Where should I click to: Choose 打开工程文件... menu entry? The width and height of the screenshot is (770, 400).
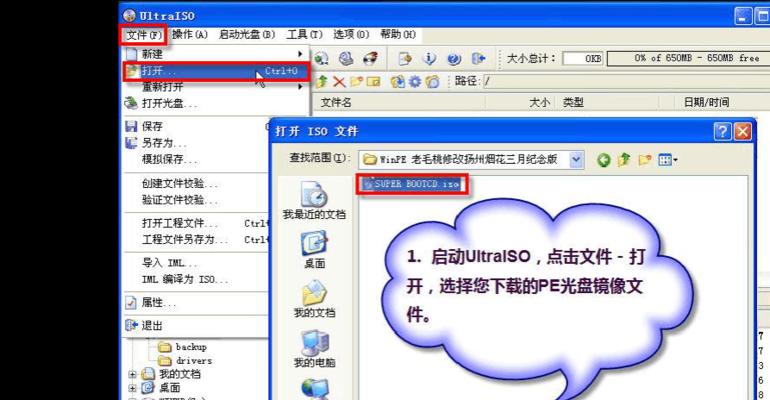pos(195,223)
